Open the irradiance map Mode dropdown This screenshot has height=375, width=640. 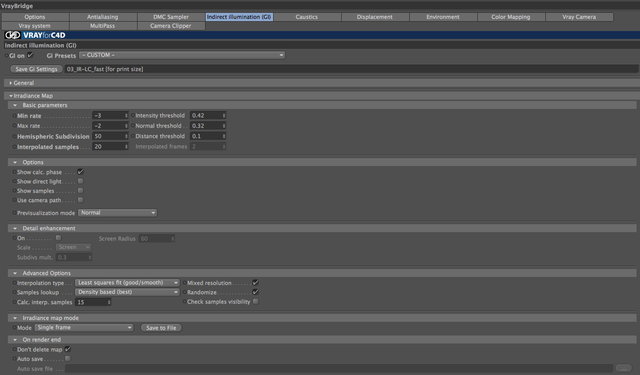click(x=84, y=328)
